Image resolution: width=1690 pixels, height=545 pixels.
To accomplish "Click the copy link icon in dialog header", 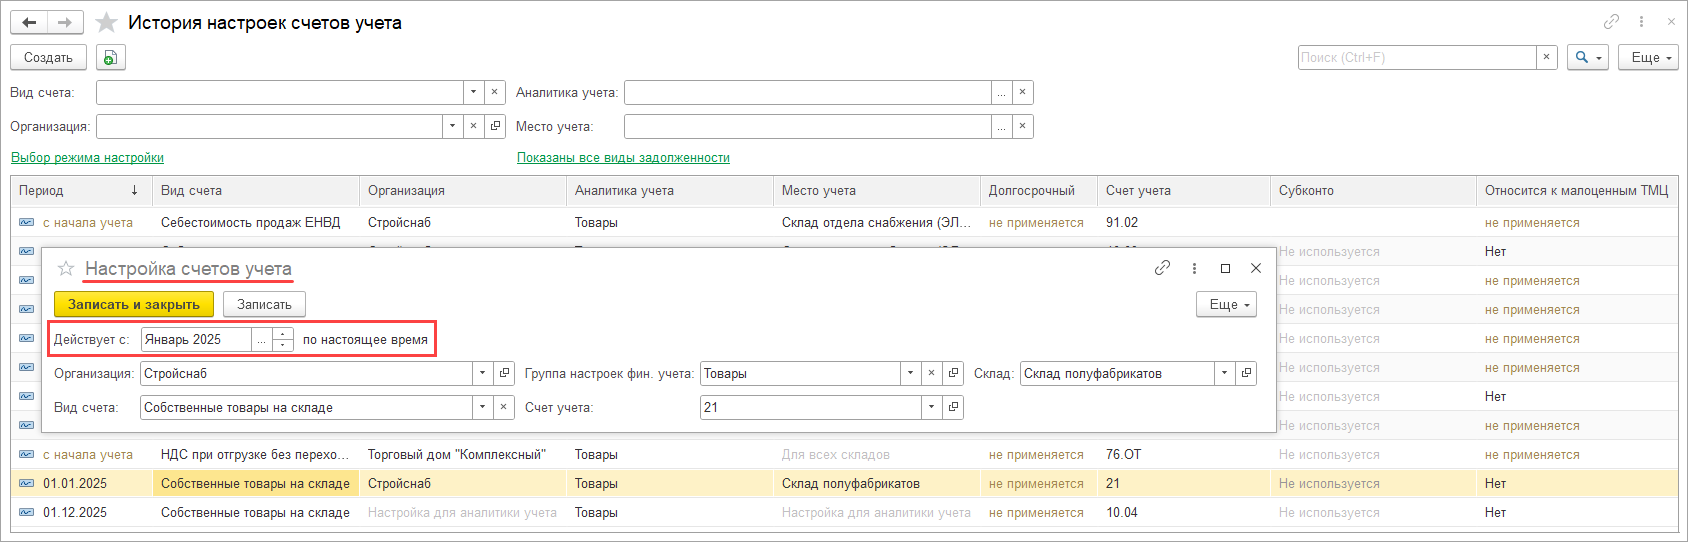I will 1162,268.
